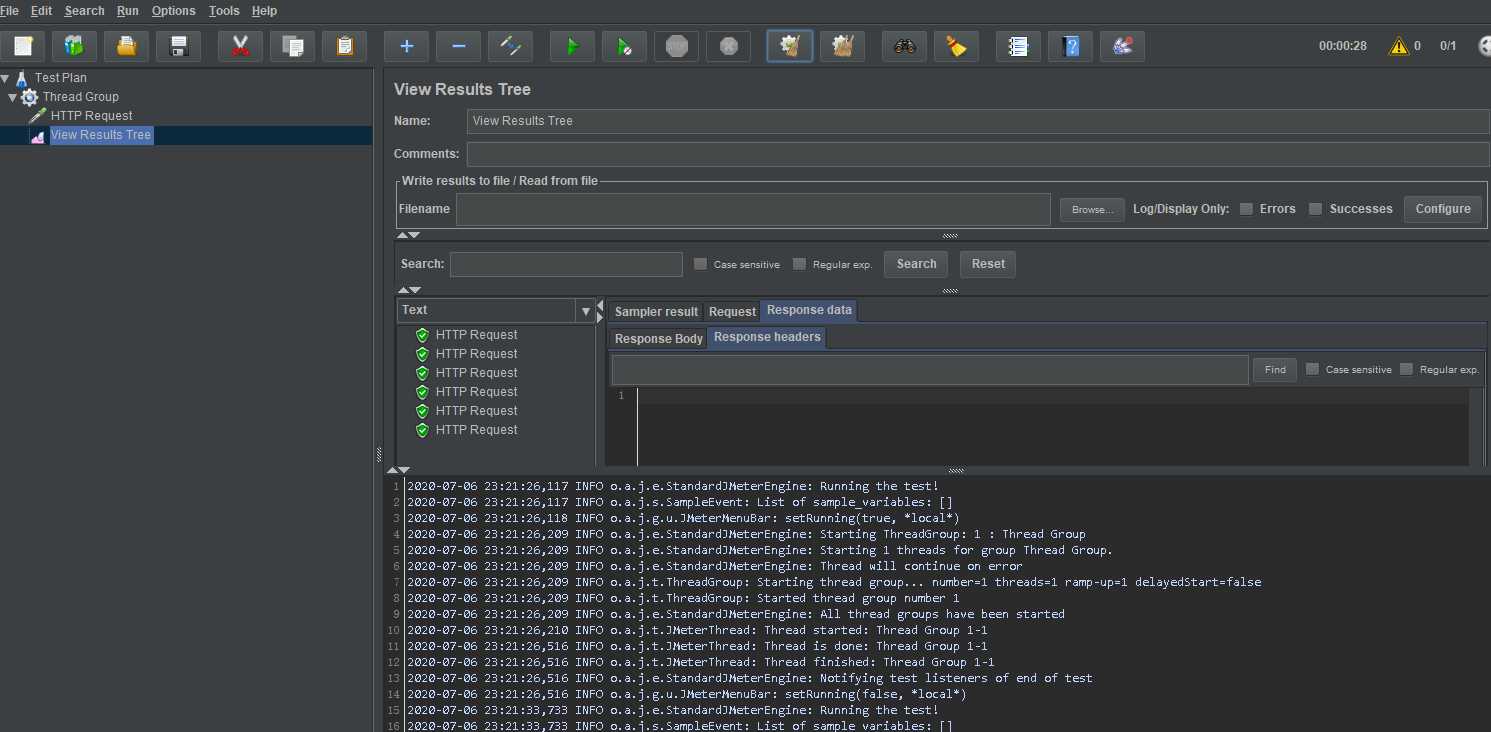Reset search using the brush icon
The height and width of the screenshot is (732, 1491).
(957, 46)
